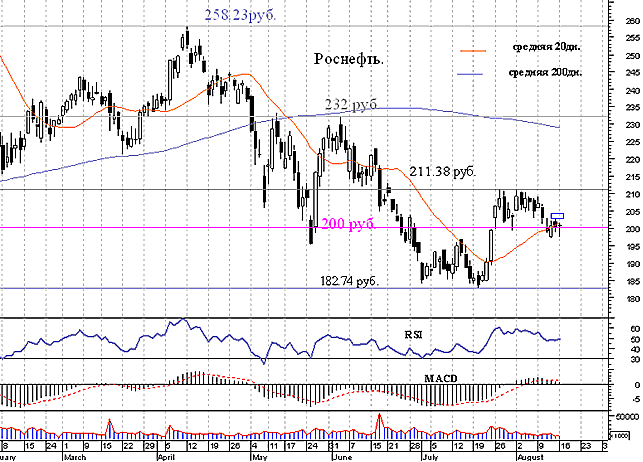Click the RSI indicator label
Image resolution: width=643 pixels, height=462 pixels.
coord(413,335)
